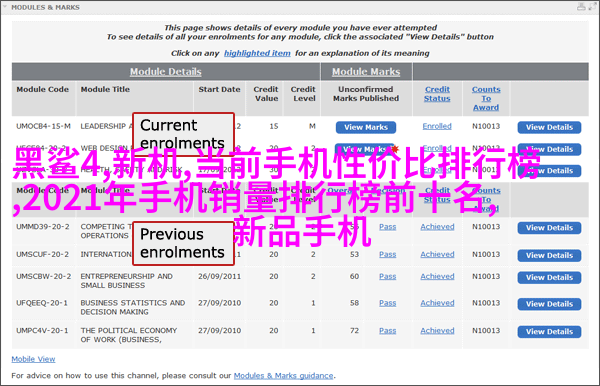
Task: Click the title THE POLITICAL ECONOMY OF WORK
Action: tap(129, 335)
